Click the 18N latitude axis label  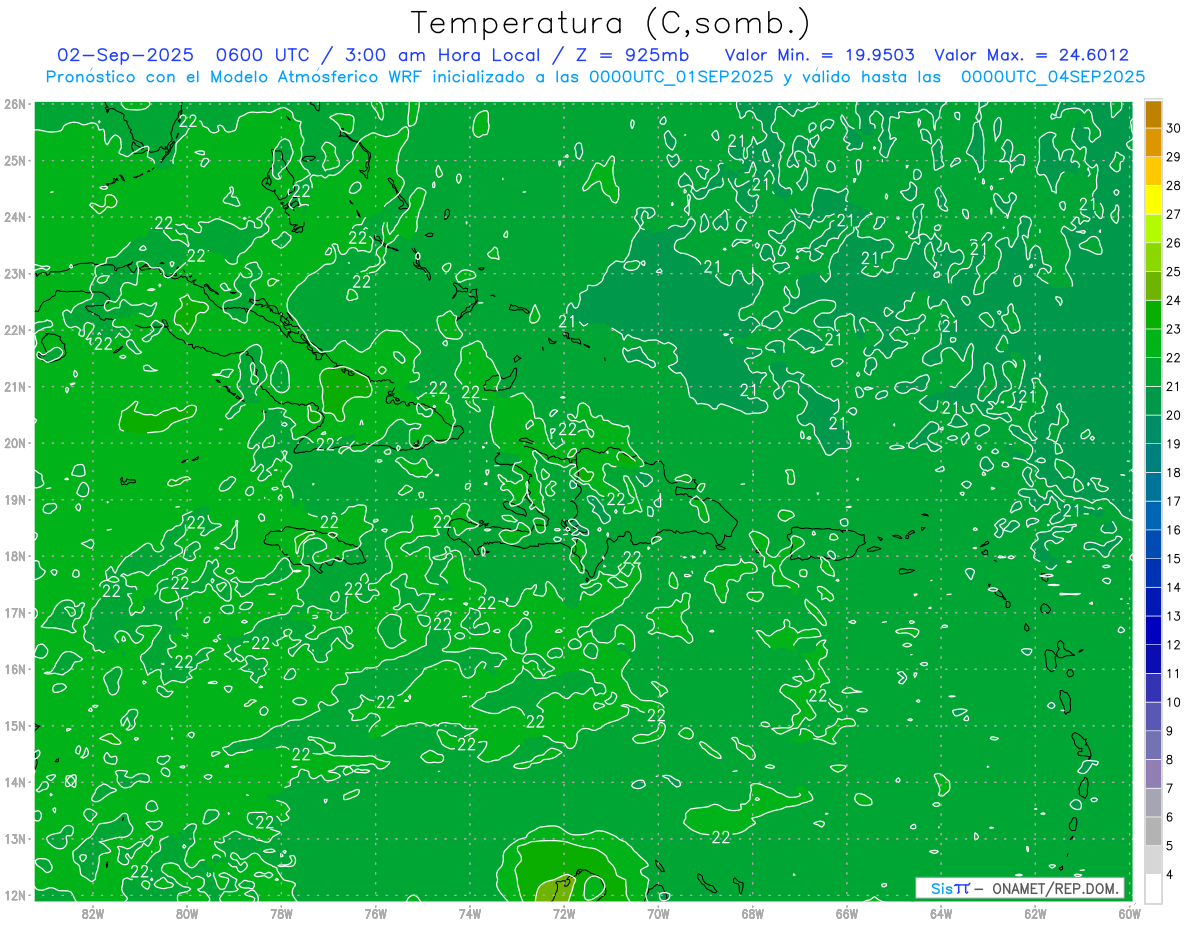(15, 556)
